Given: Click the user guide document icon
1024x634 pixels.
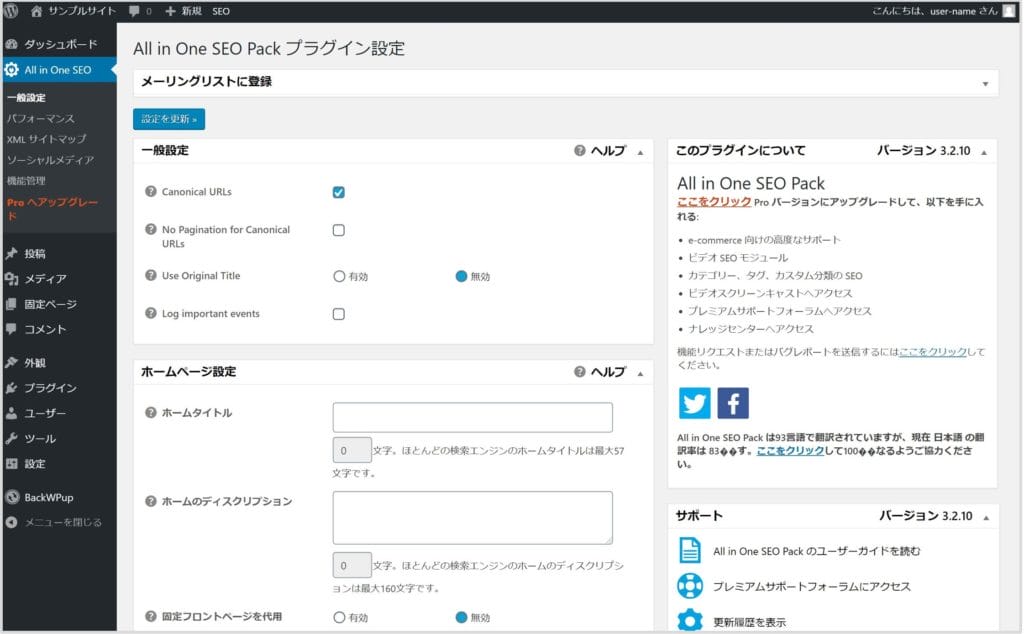Looking at the screenshot, I should tap(690, 550).
